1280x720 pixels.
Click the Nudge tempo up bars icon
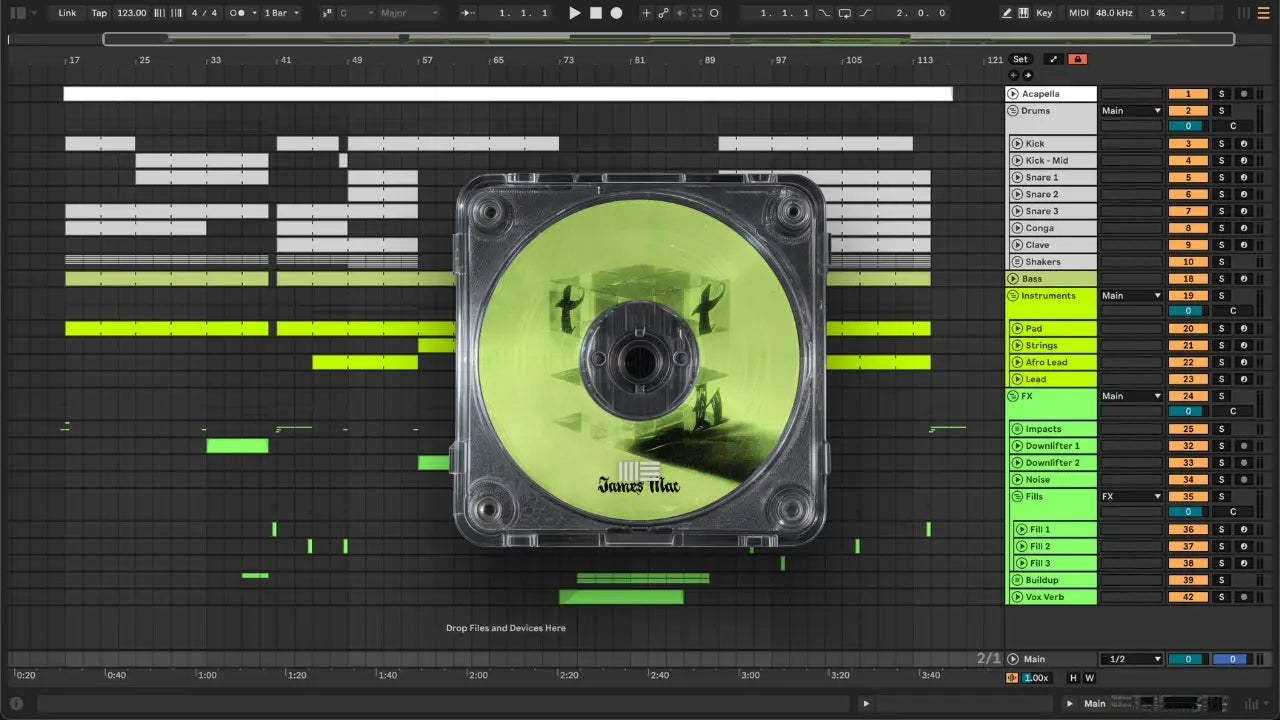178,13
